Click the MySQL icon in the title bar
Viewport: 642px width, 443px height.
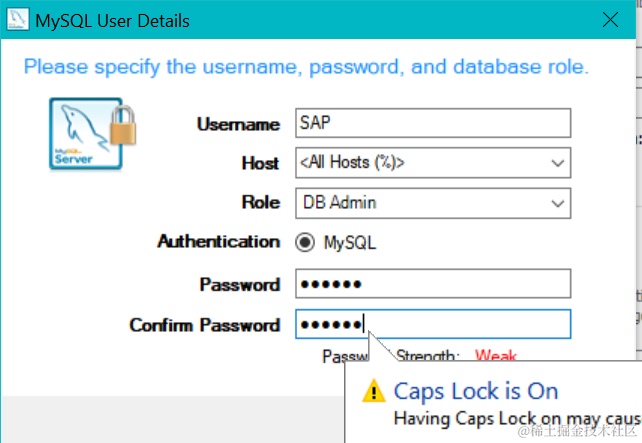pyautogui.click(x=18, y=19)
